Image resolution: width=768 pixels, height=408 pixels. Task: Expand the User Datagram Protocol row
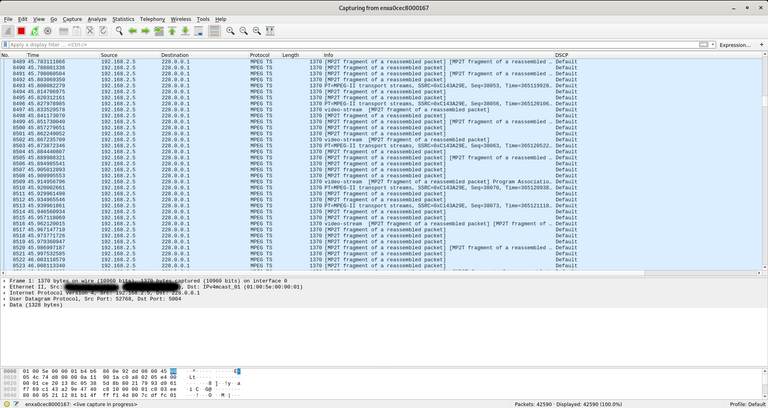[x=5, y=299]
